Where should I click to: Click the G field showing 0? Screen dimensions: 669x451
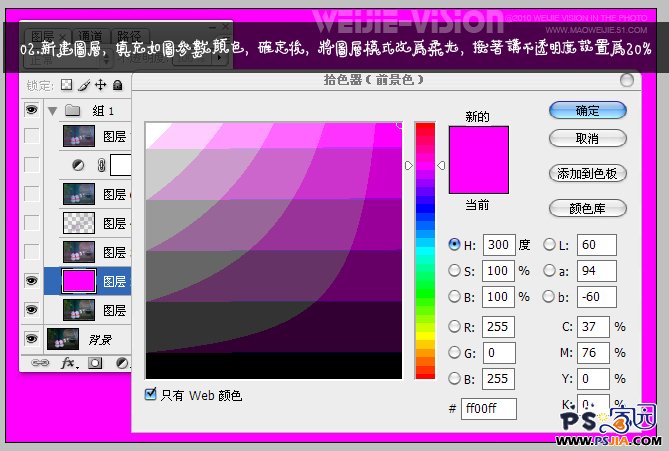(499, 353)
